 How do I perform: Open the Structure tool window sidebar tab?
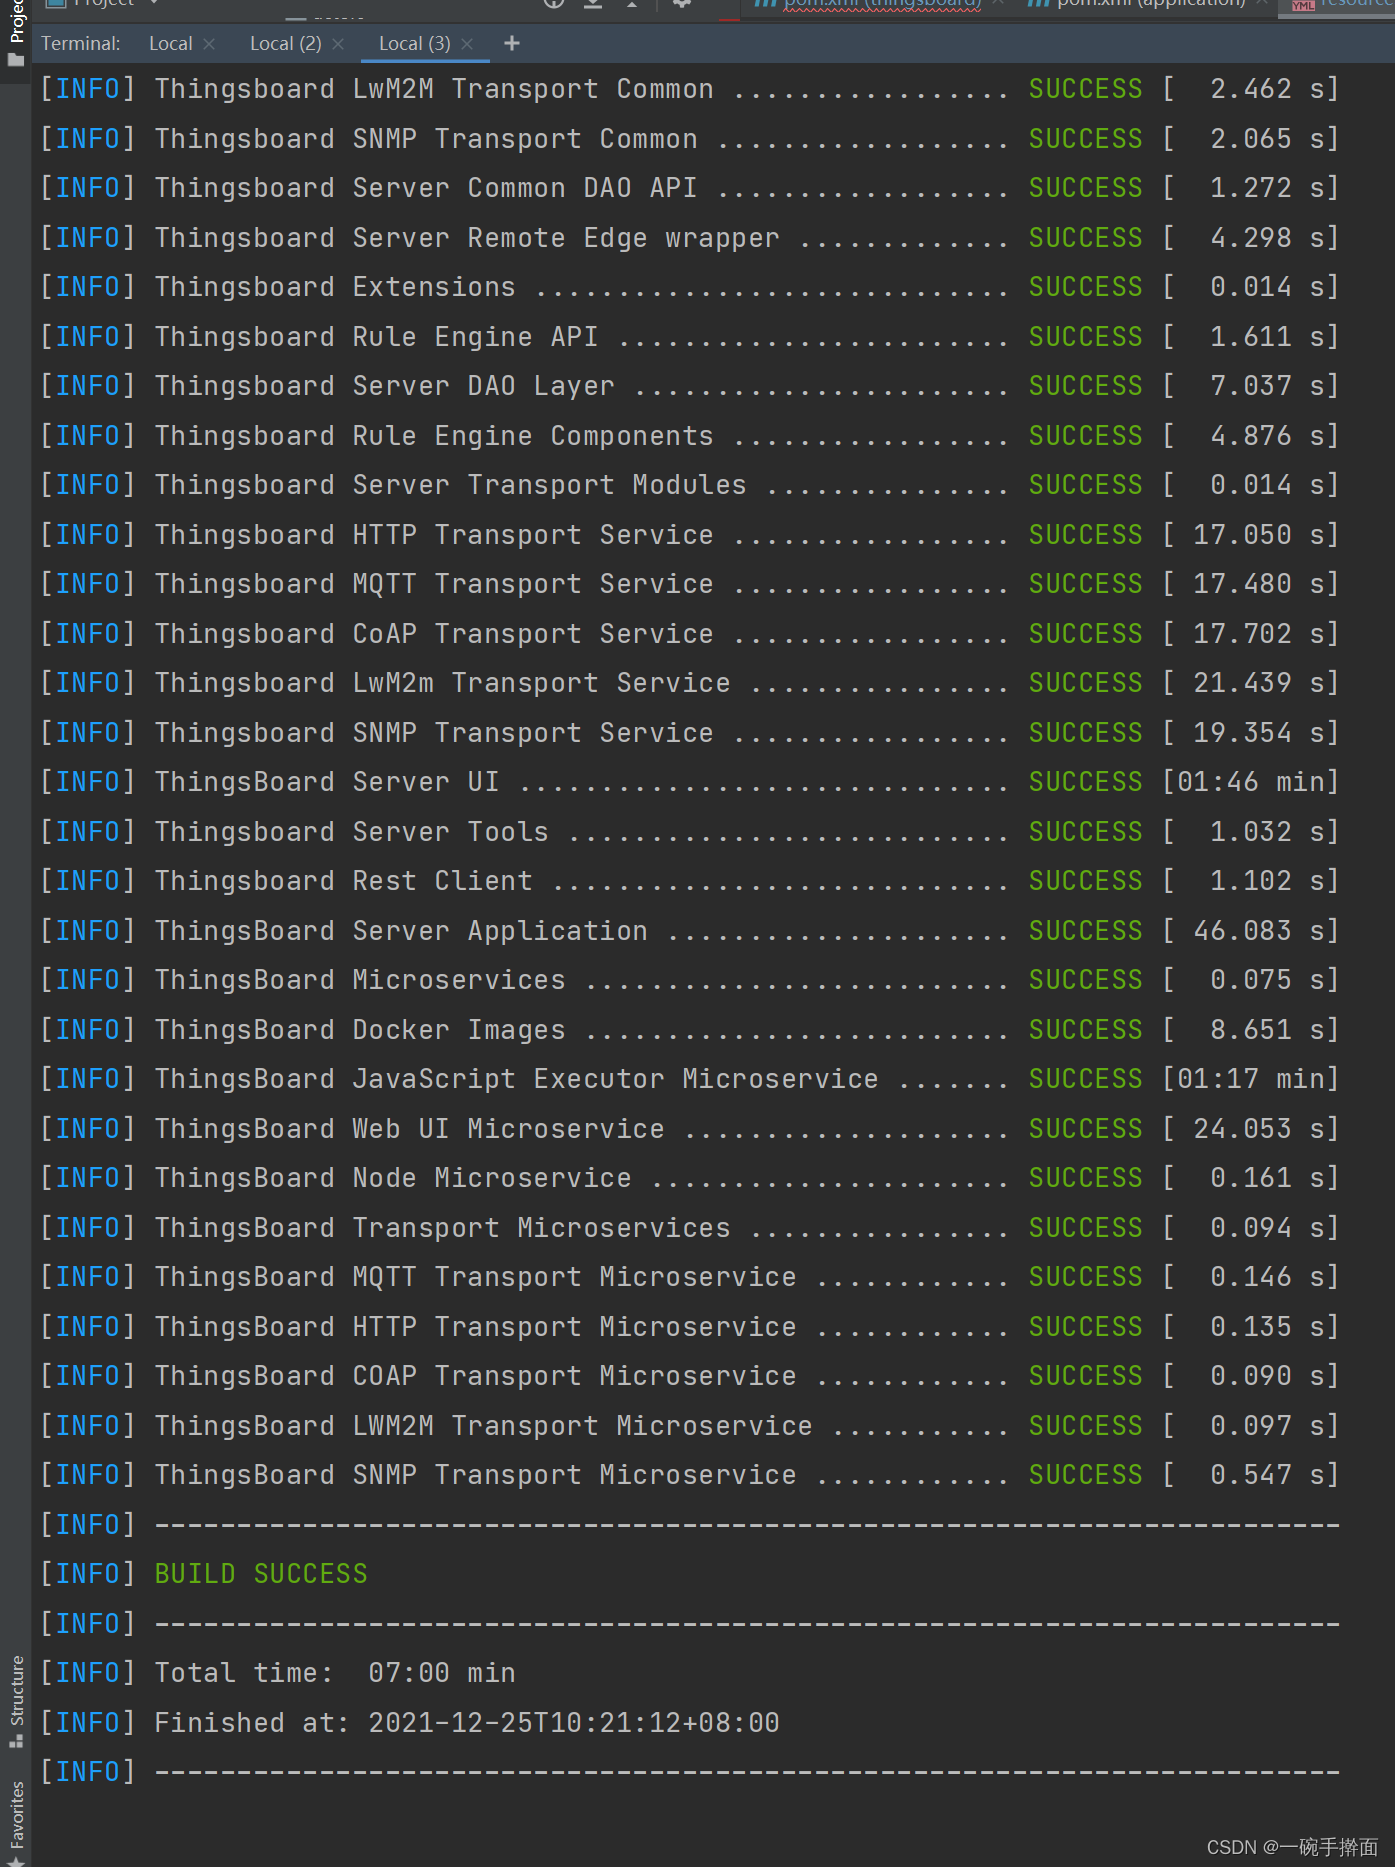15,1700
